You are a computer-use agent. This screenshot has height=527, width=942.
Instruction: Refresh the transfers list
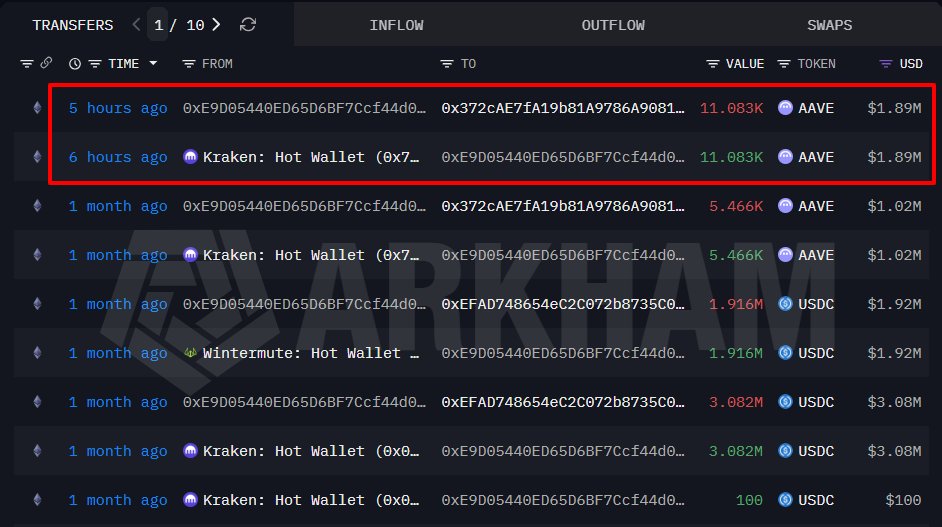pos(248,25)
